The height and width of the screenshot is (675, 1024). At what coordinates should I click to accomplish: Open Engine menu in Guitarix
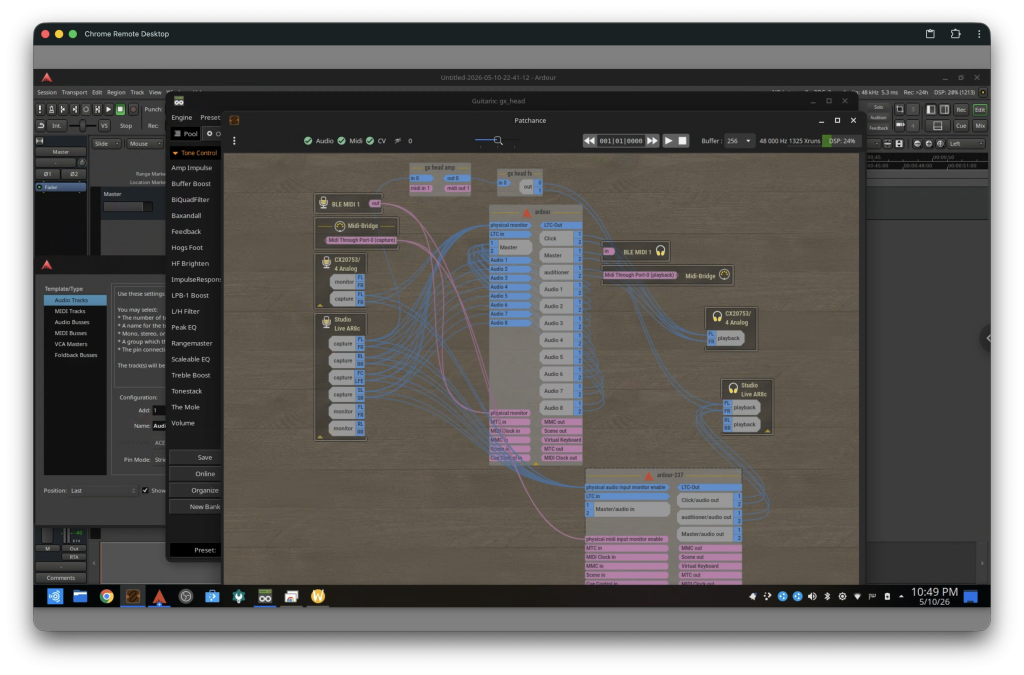coord(182,118)
